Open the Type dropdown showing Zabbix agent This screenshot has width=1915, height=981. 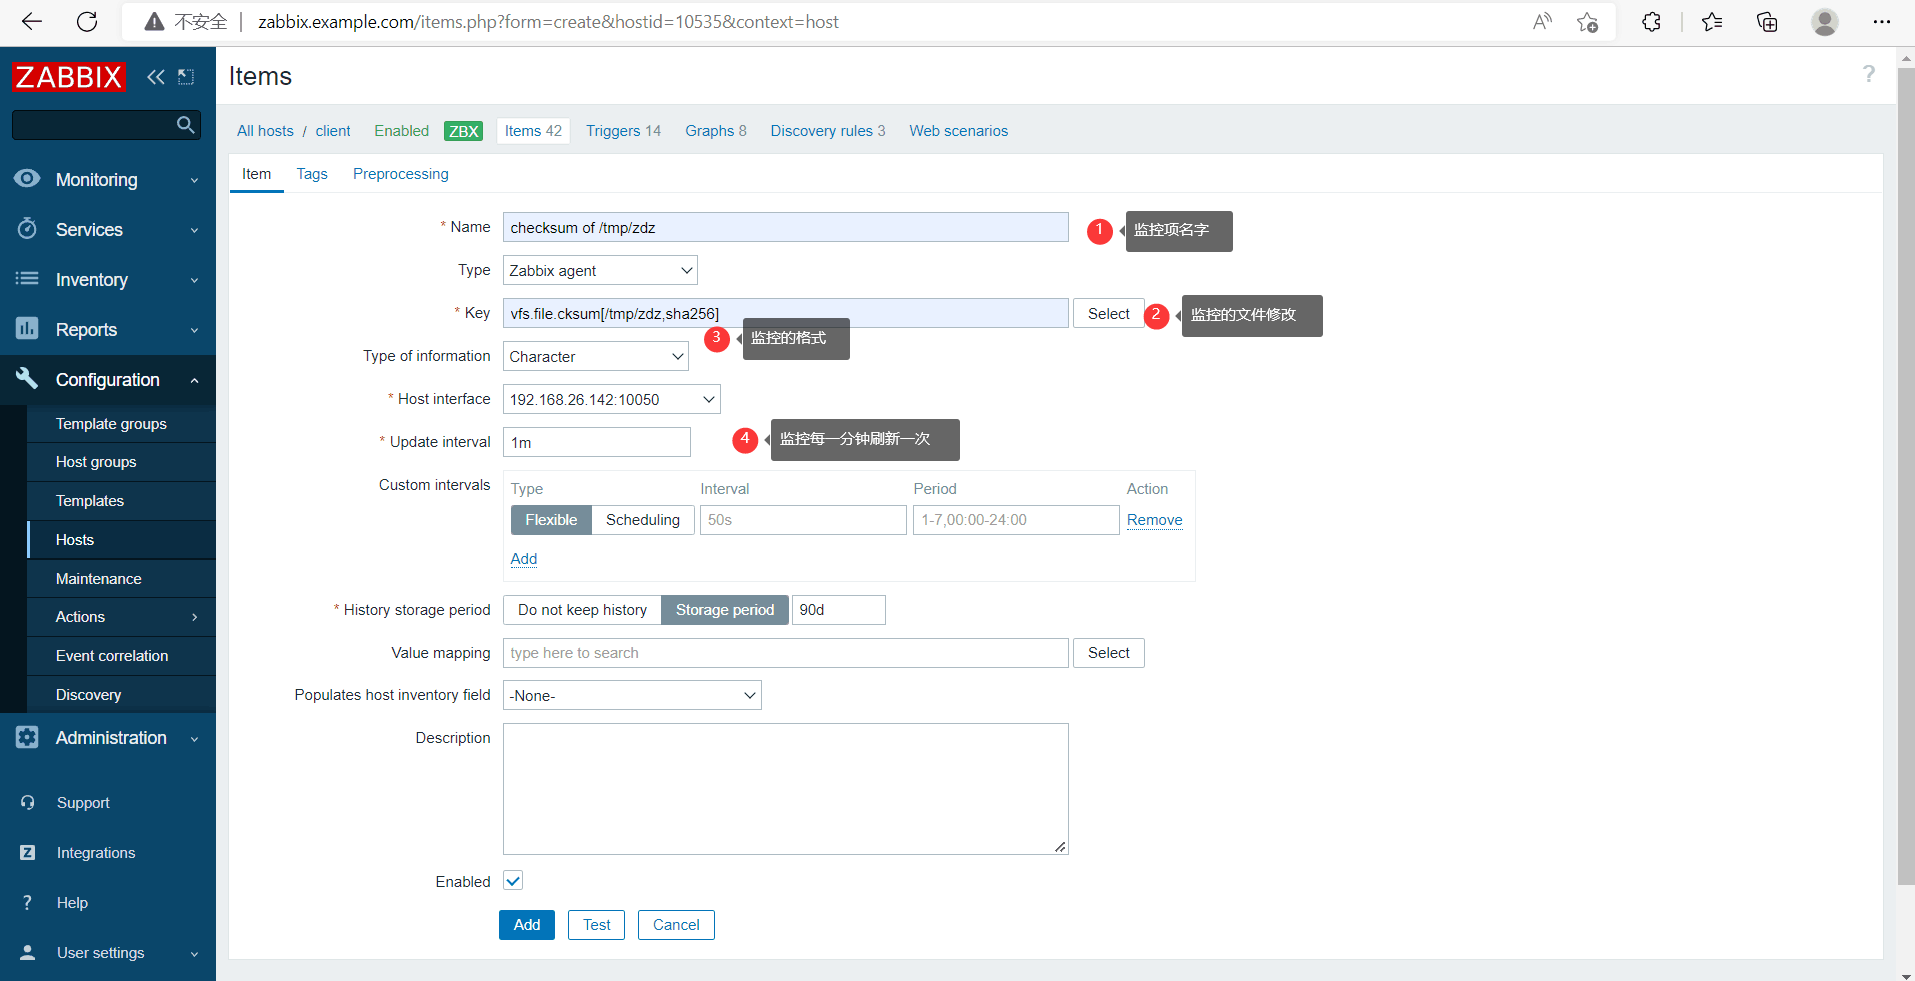(x=599, y=271)
